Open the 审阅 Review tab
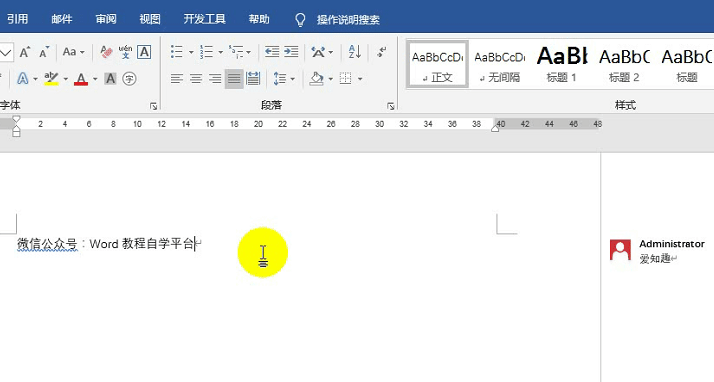 (106, 19)
